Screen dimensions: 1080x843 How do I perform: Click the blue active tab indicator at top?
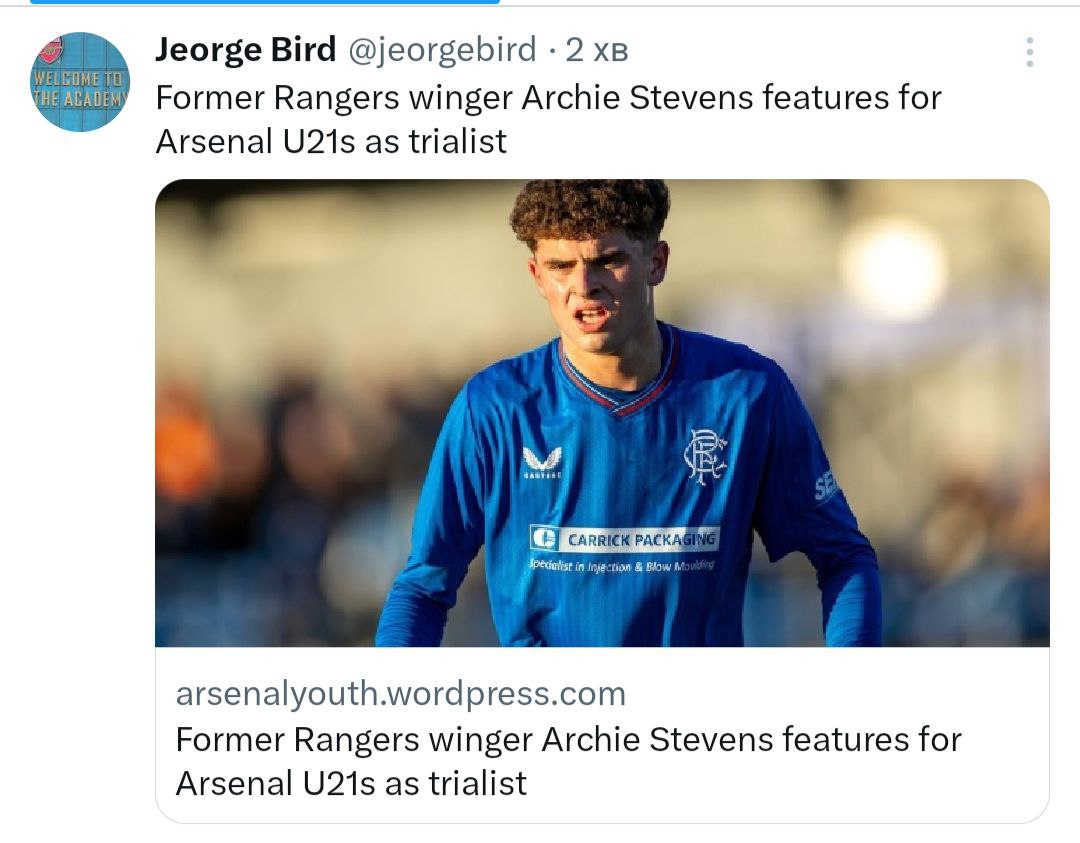264,2
